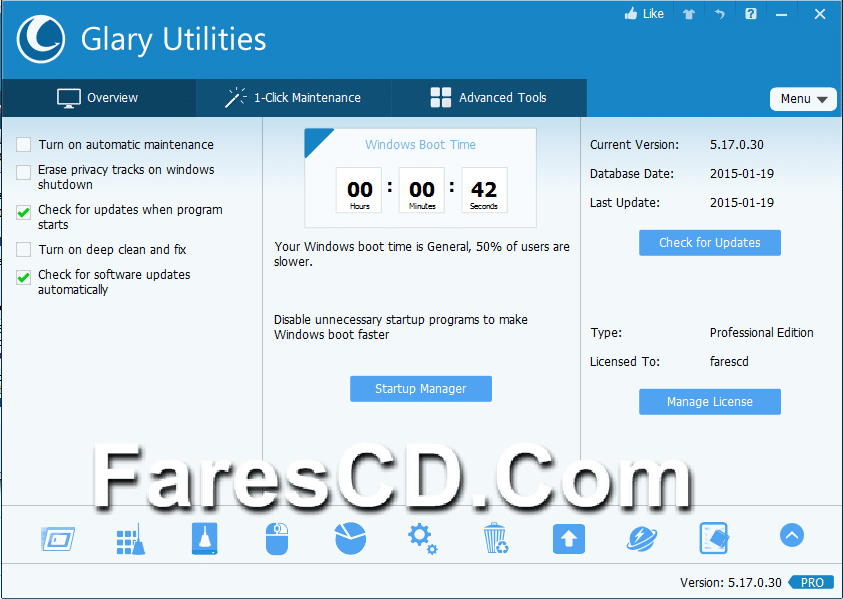The image size is (843, 599).
Task: Click the Professional Edition type text
Action: pos(761,333)
